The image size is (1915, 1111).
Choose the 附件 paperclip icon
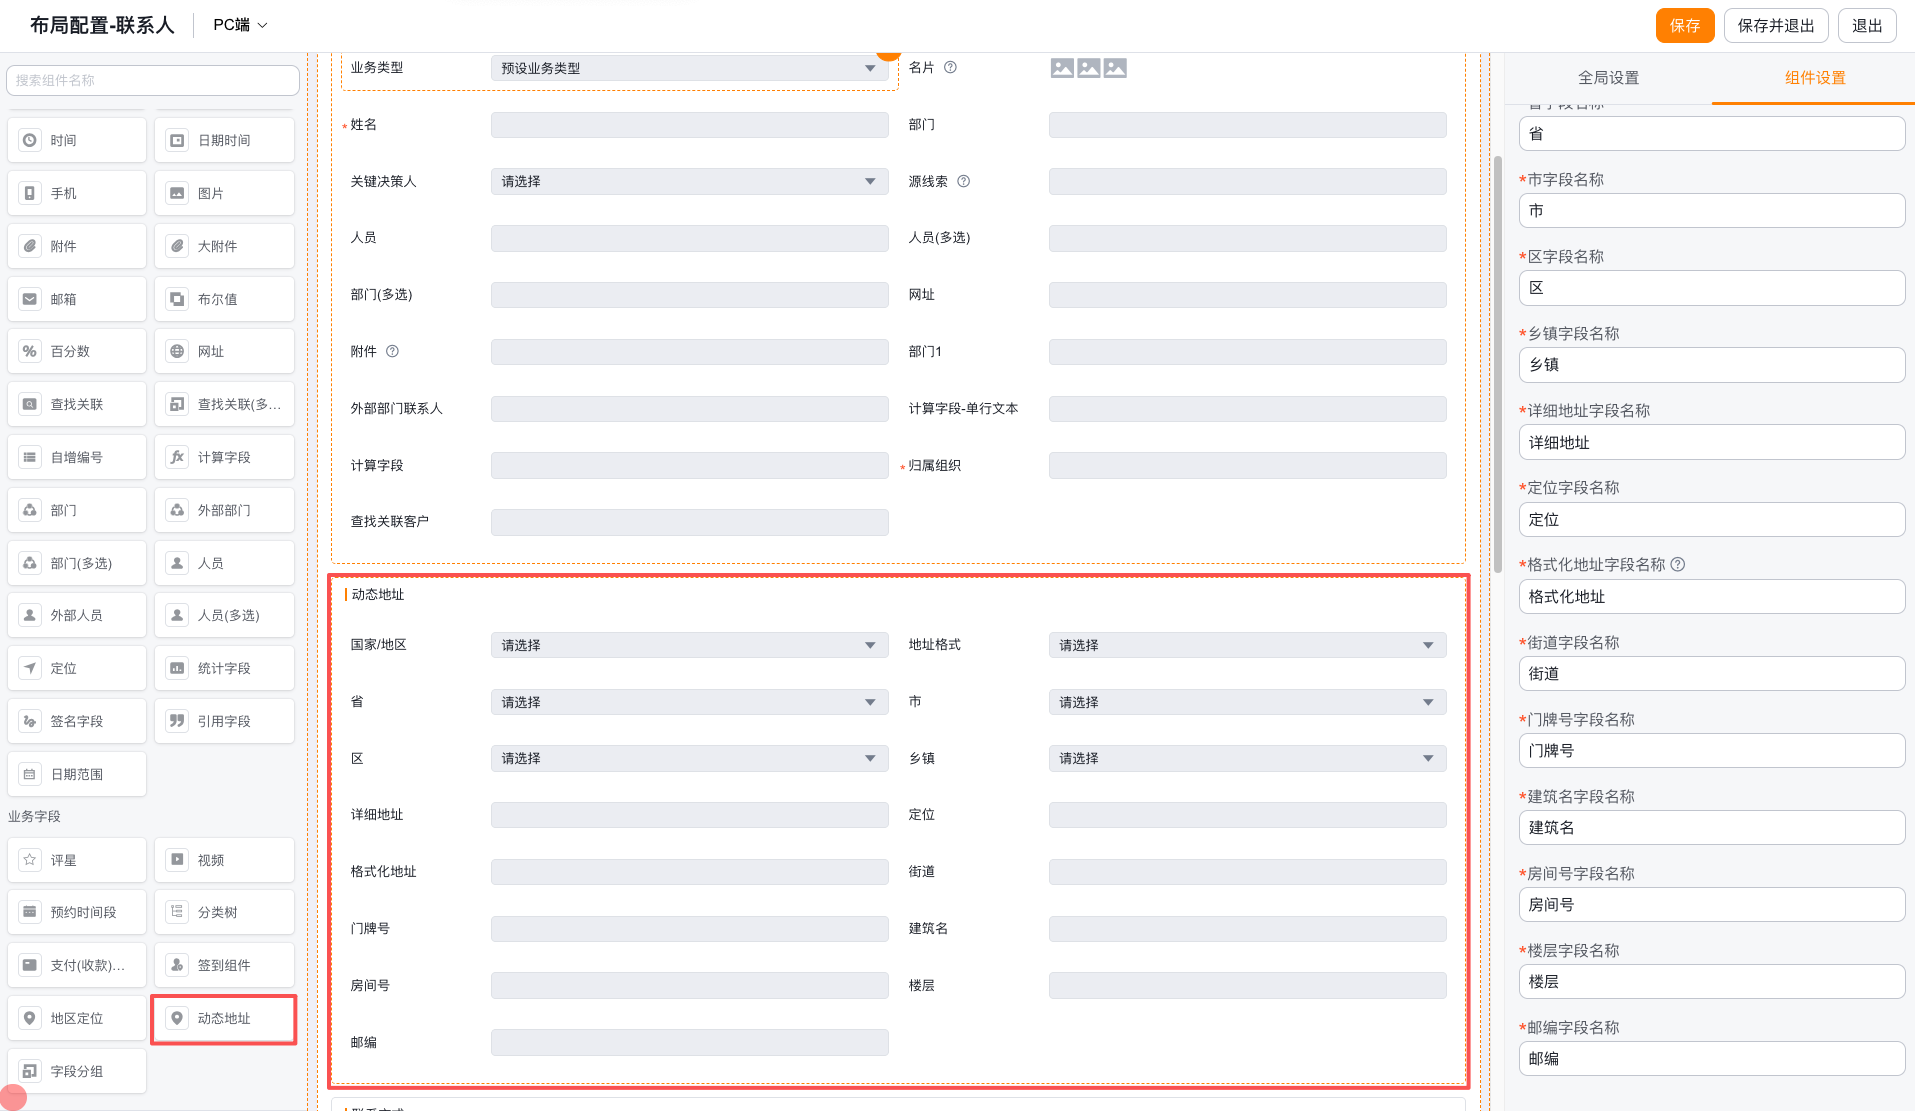pyautogui.click(x=30, y=246)
